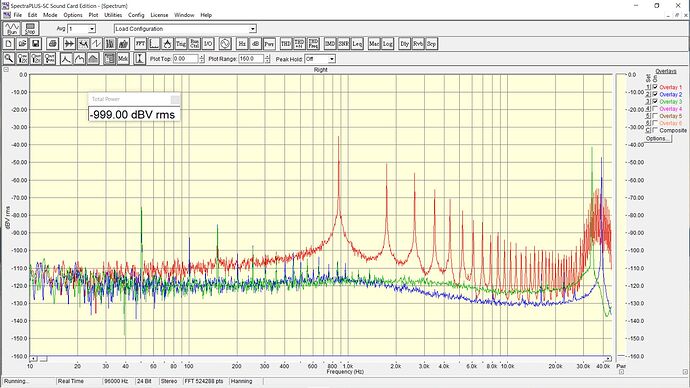Click the SNR measurement icon
Screen dimensions: 690x388
[343, 44]
